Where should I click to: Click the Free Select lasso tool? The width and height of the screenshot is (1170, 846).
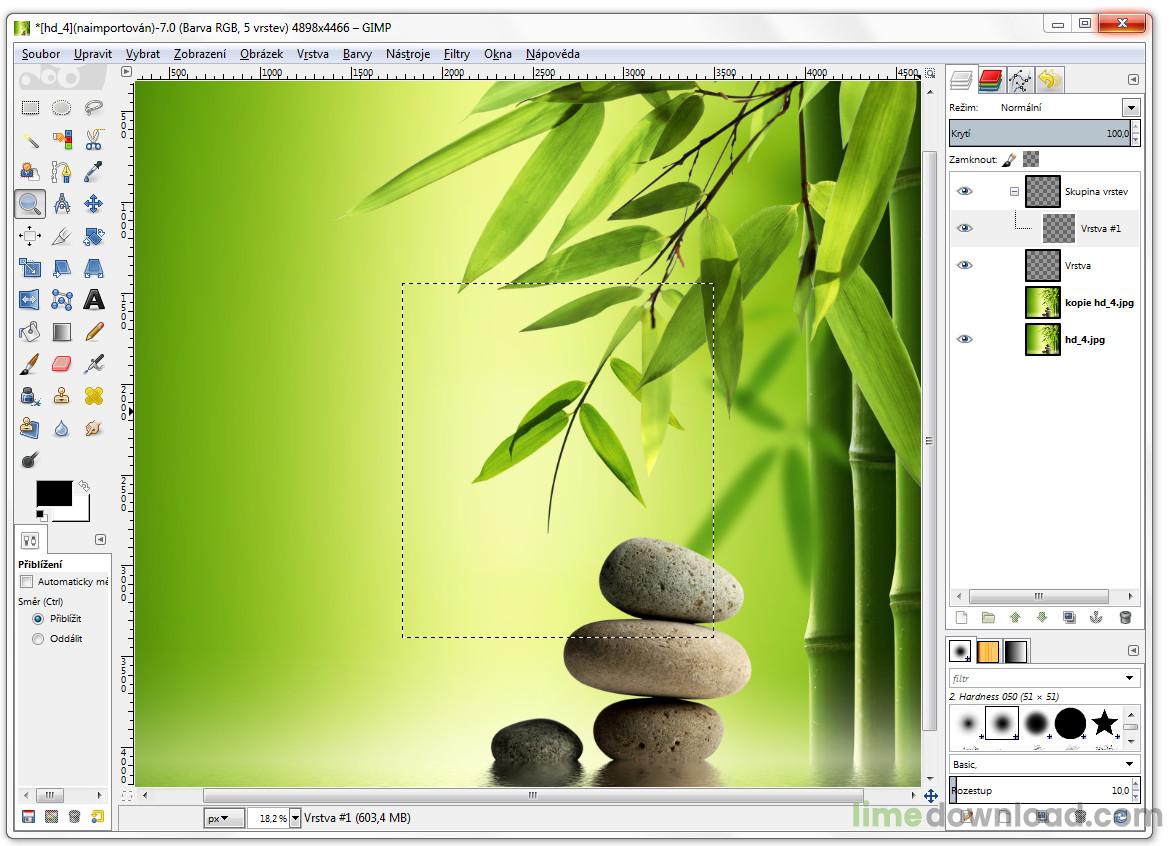click(94, 108)
